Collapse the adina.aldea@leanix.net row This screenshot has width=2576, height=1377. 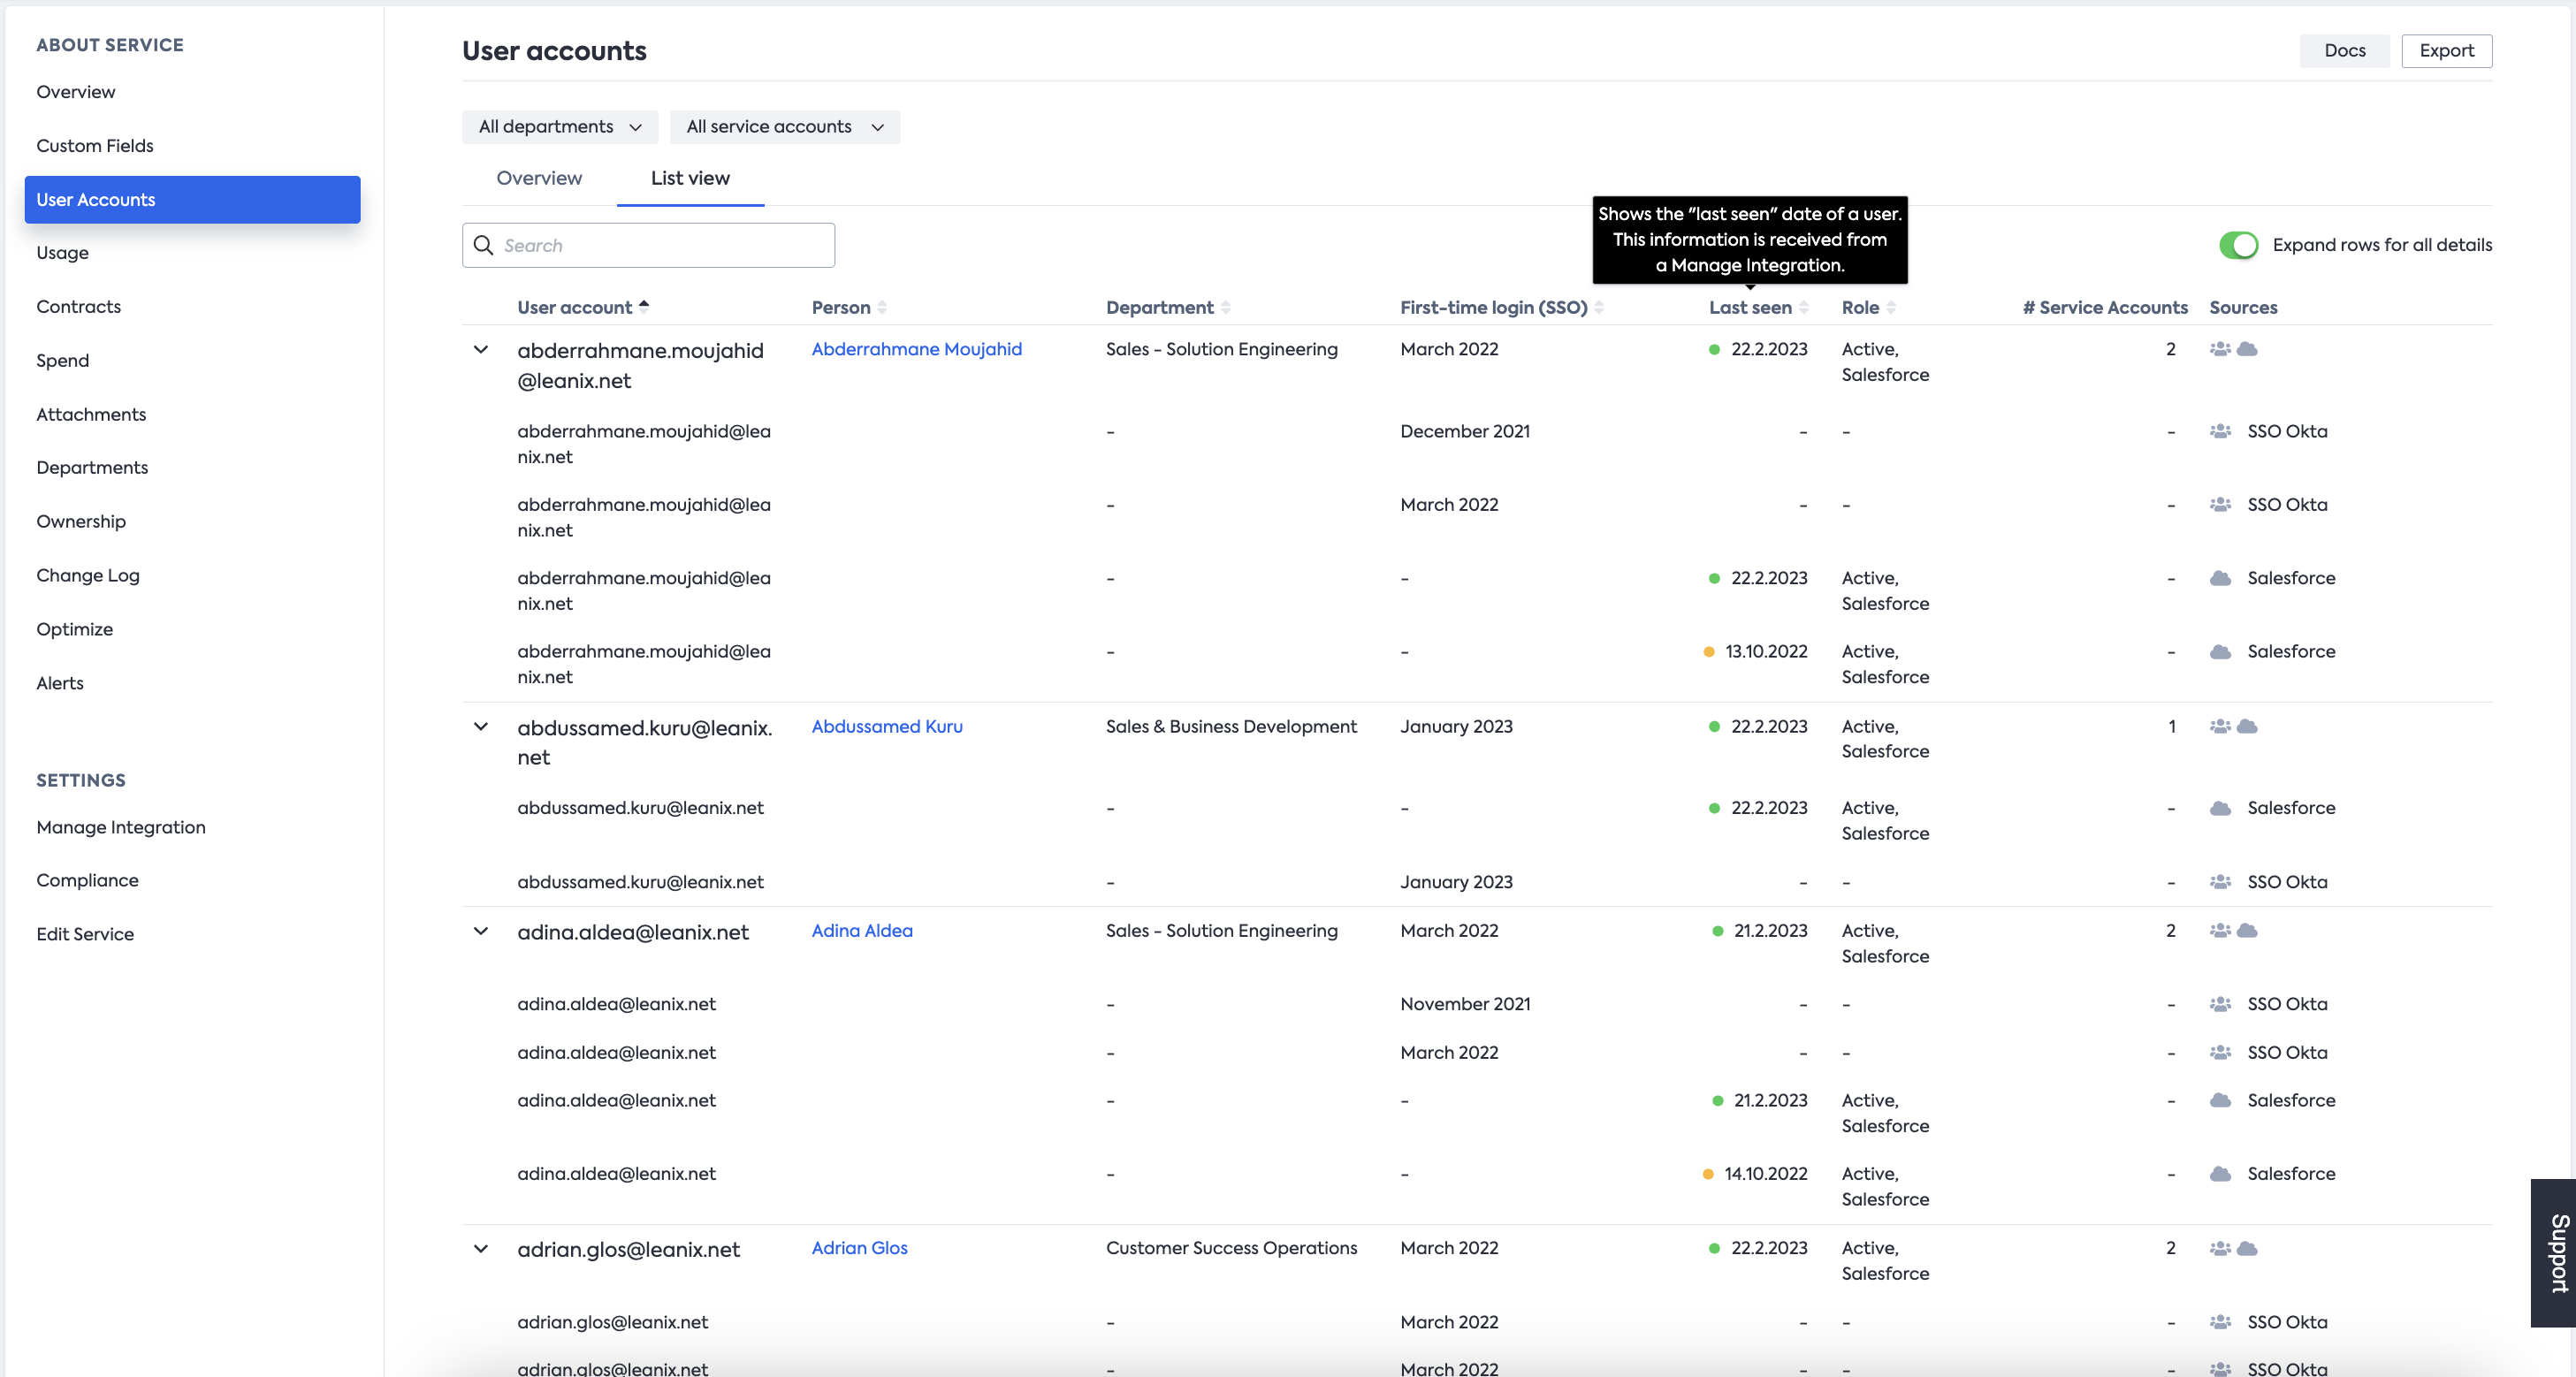click(x=481, y=931)
